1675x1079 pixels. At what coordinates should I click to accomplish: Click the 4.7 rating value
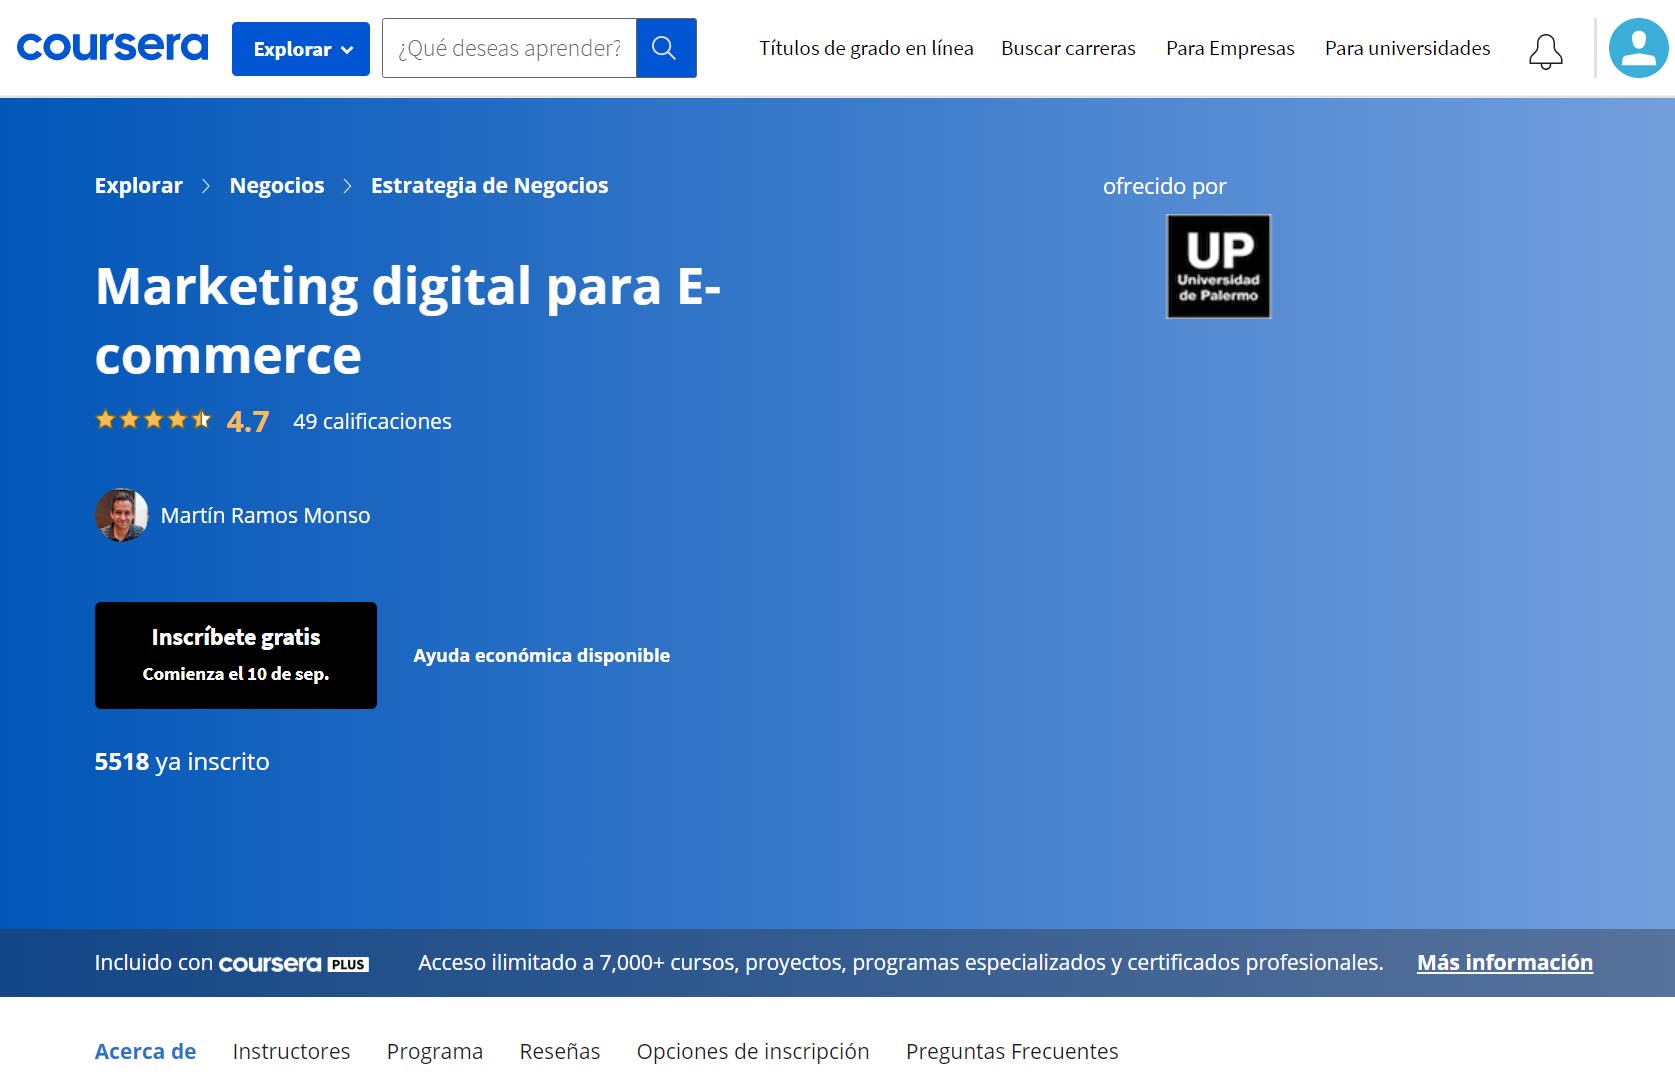coord(248,421)
